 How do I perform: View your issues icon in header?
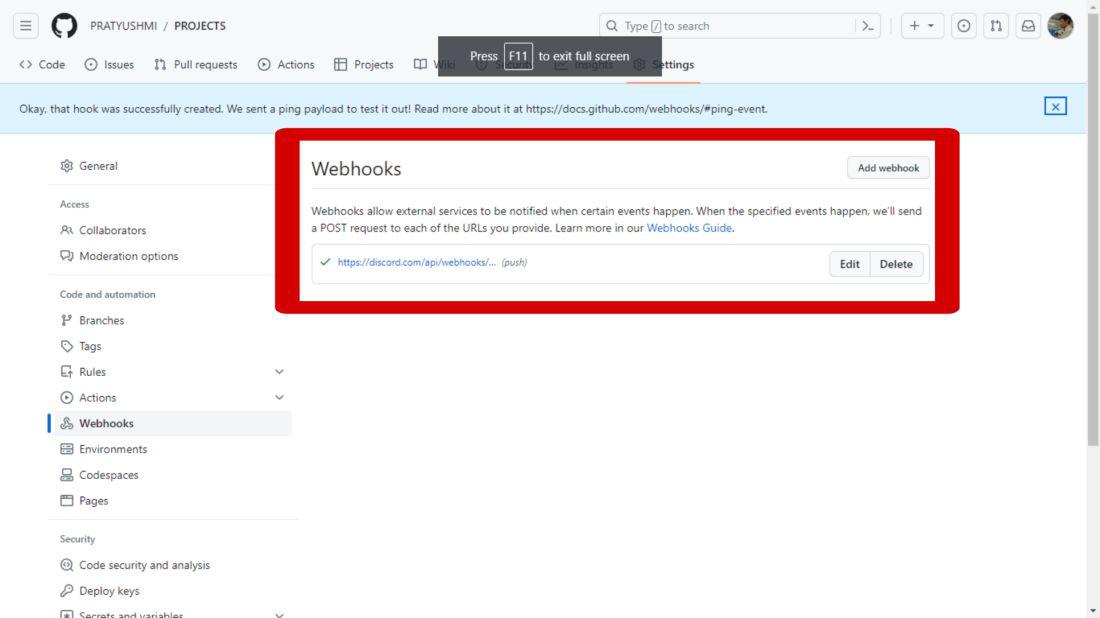coord(963,26)
